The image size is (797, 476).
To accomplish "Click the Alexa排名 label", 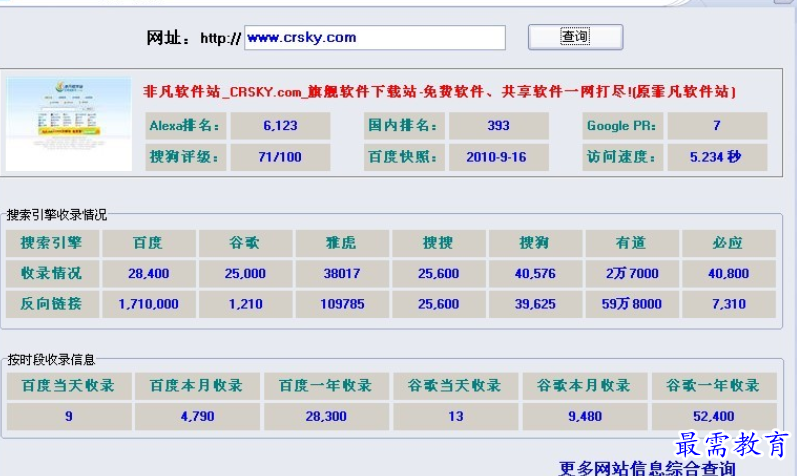I will 186,126.
